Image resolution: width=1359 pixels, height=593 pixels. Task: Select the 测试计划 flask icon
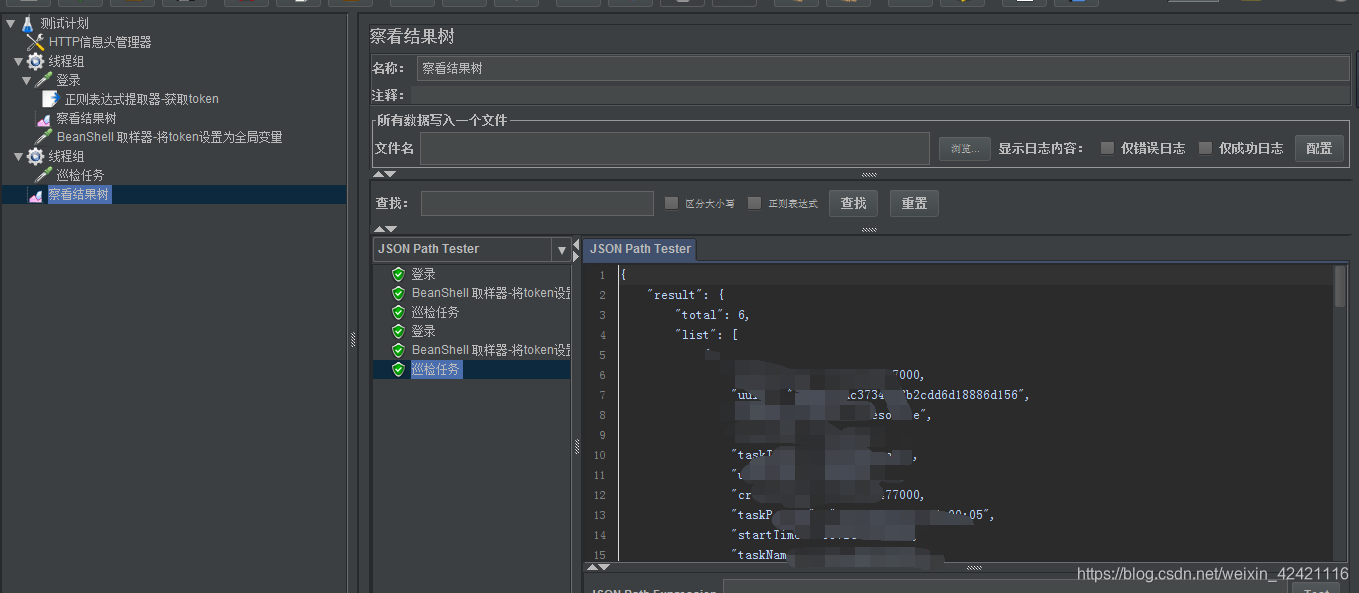(x=27, y=23)
